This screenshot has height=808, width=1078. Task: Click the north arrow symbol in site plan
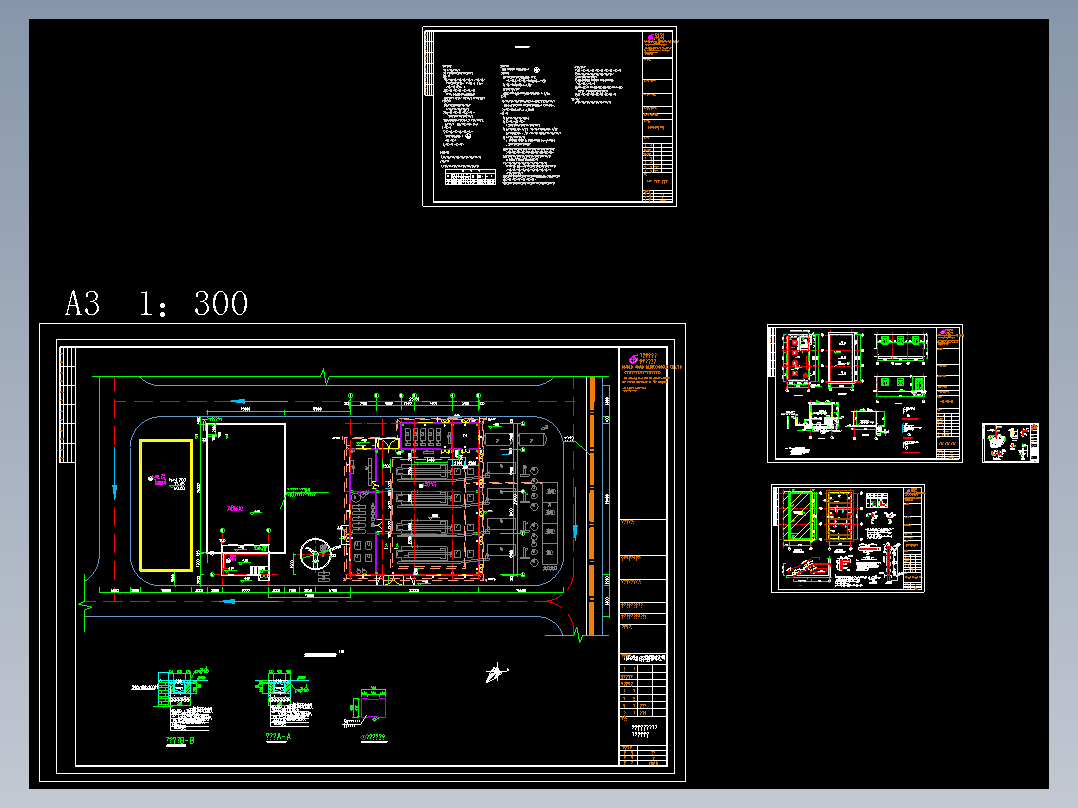click(x=496, y=673)
